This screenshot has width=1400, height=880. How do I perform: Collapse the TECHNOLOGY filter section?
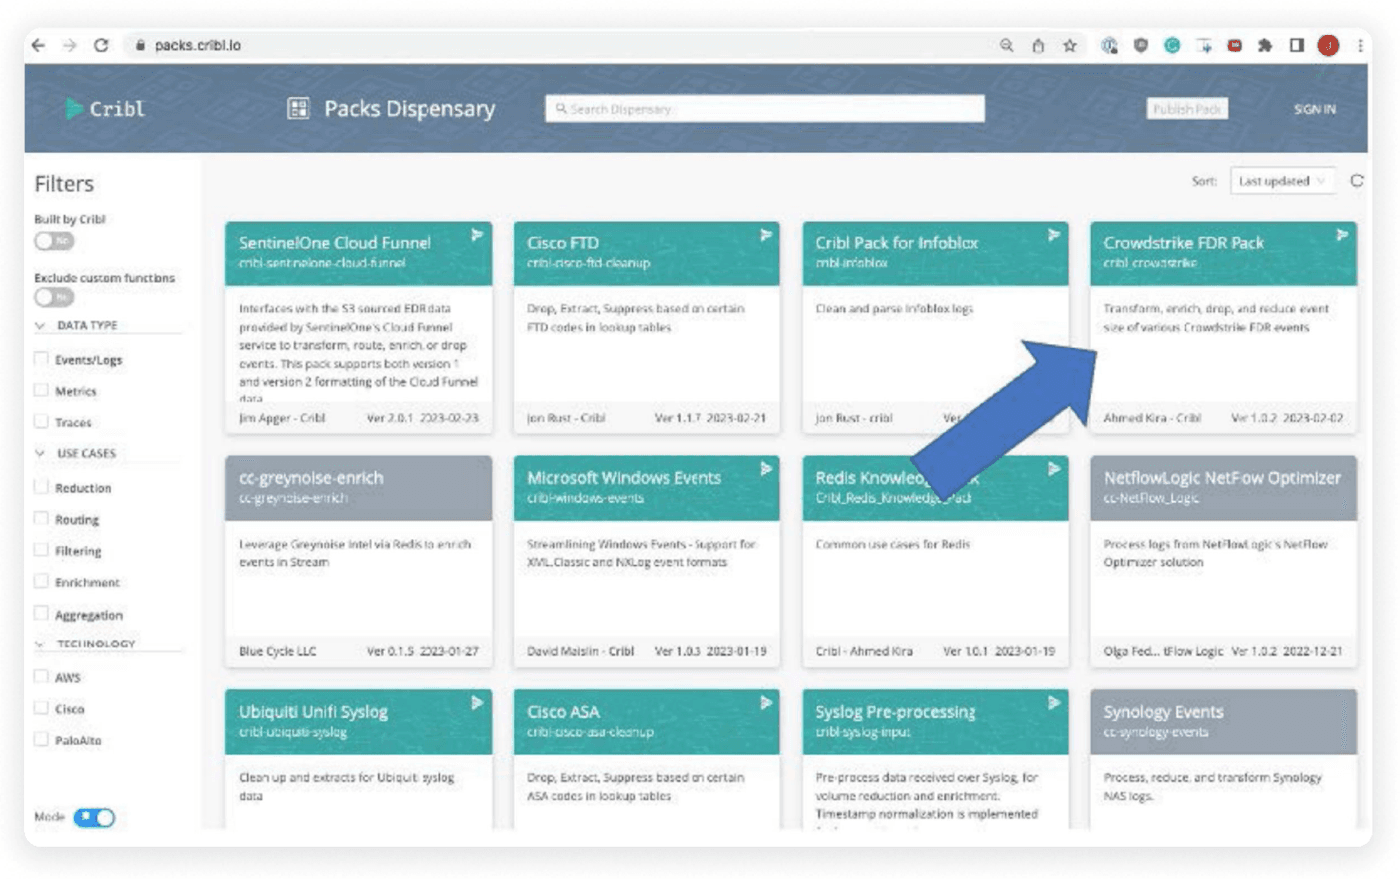pos(40,644)
